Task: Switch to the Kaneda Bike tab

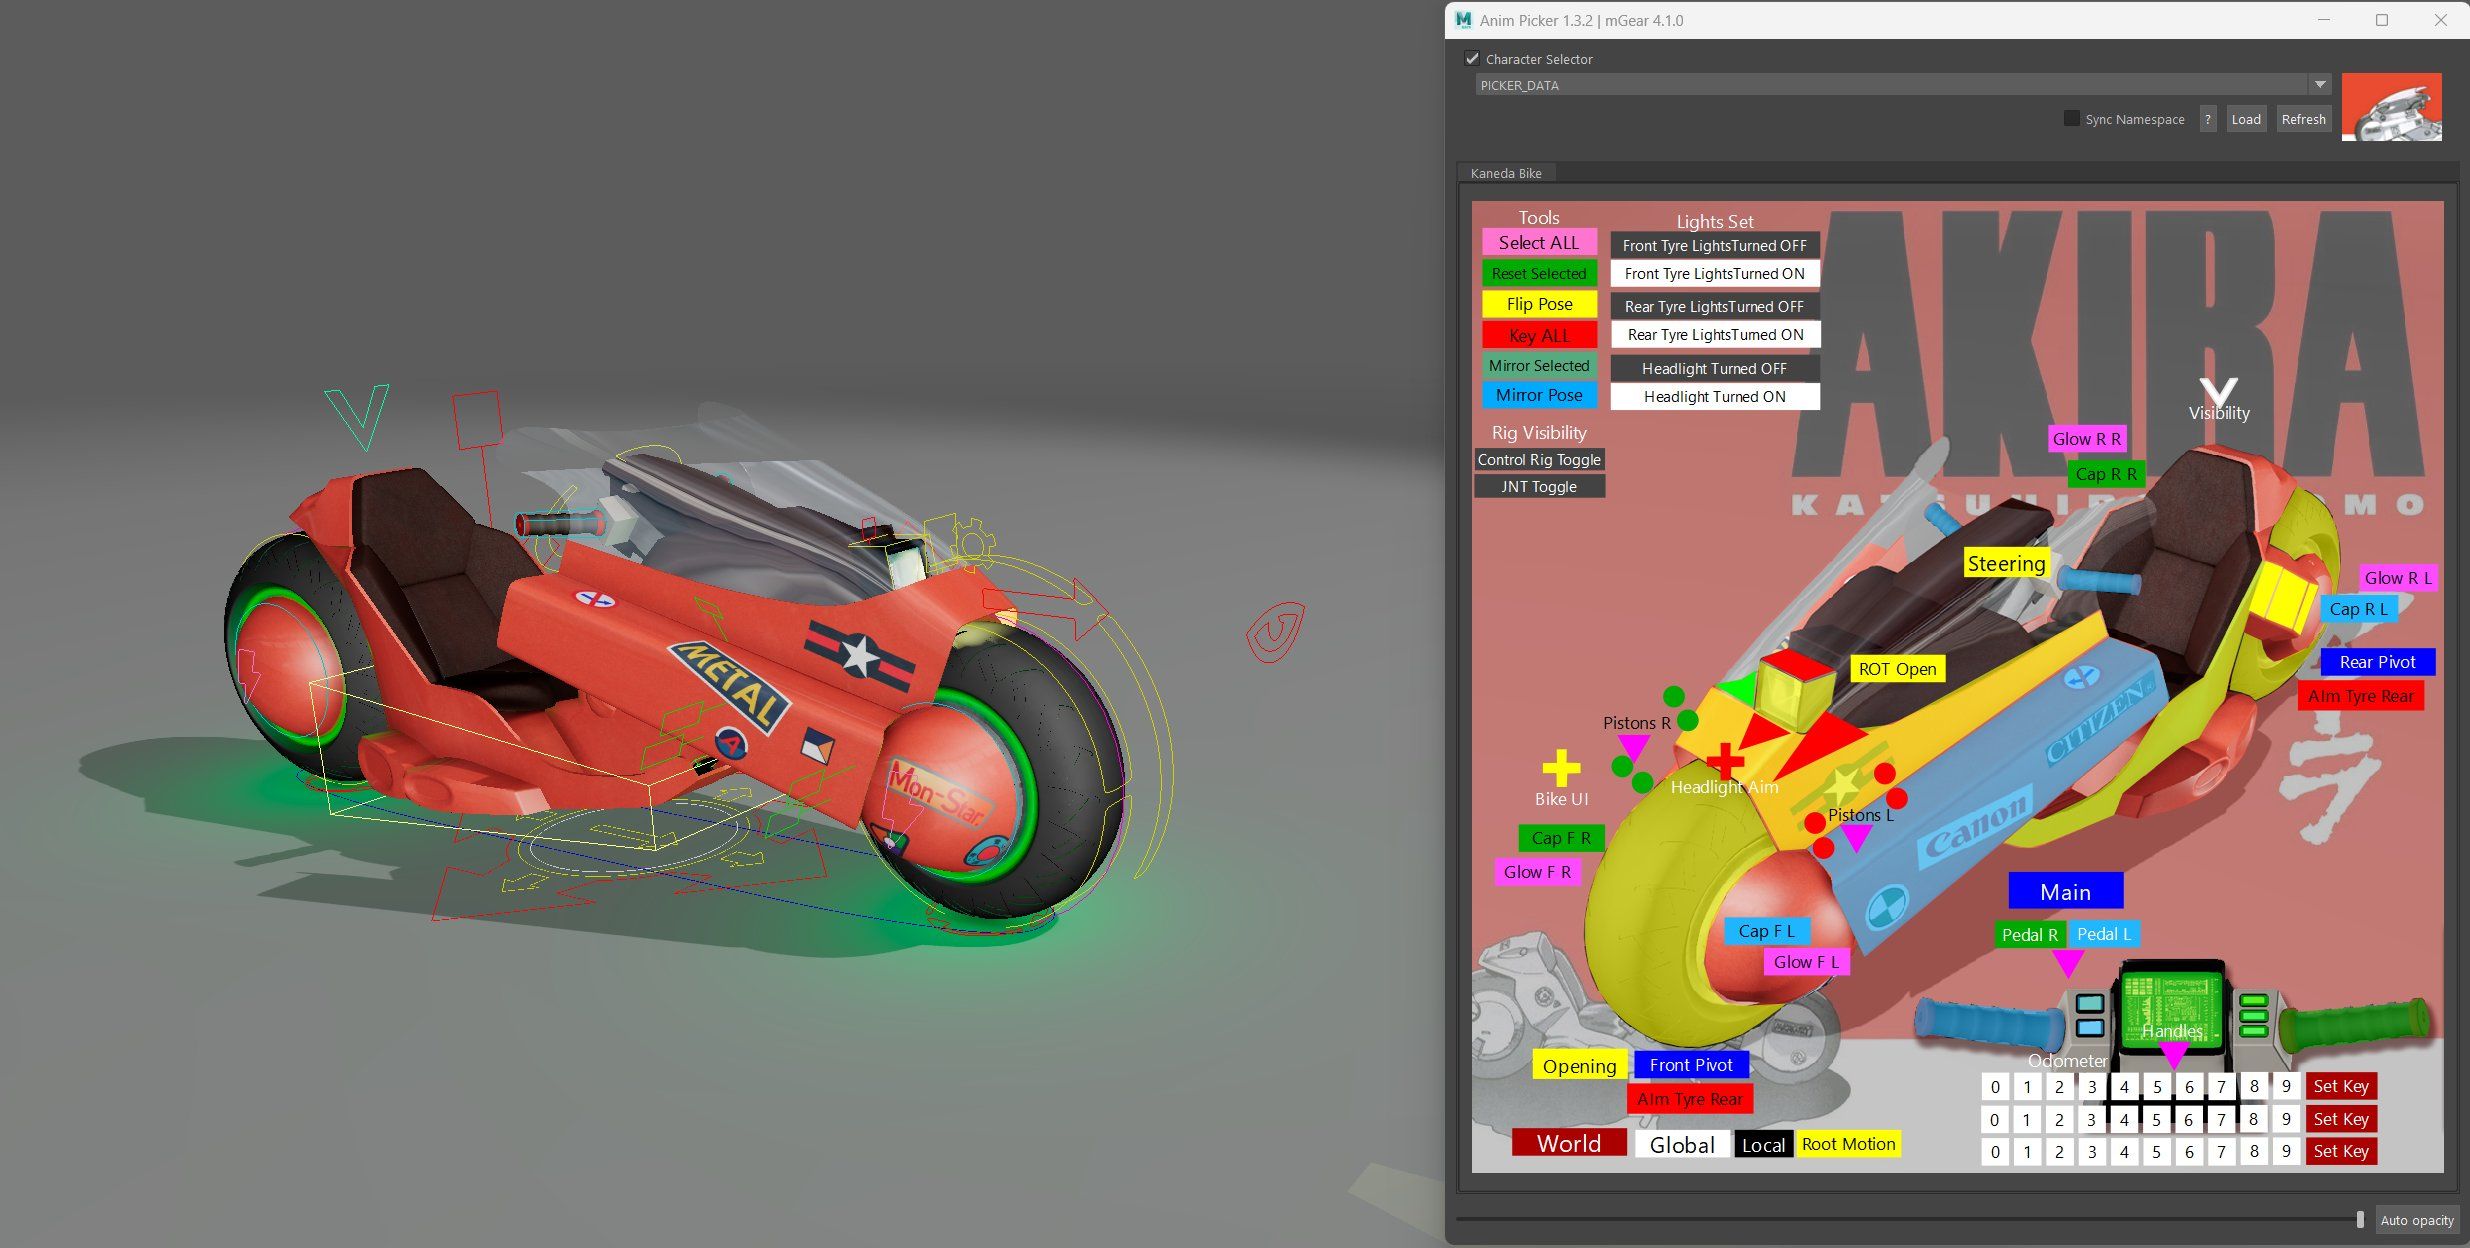Action: pyautogui.click(x=1505, y=173)
